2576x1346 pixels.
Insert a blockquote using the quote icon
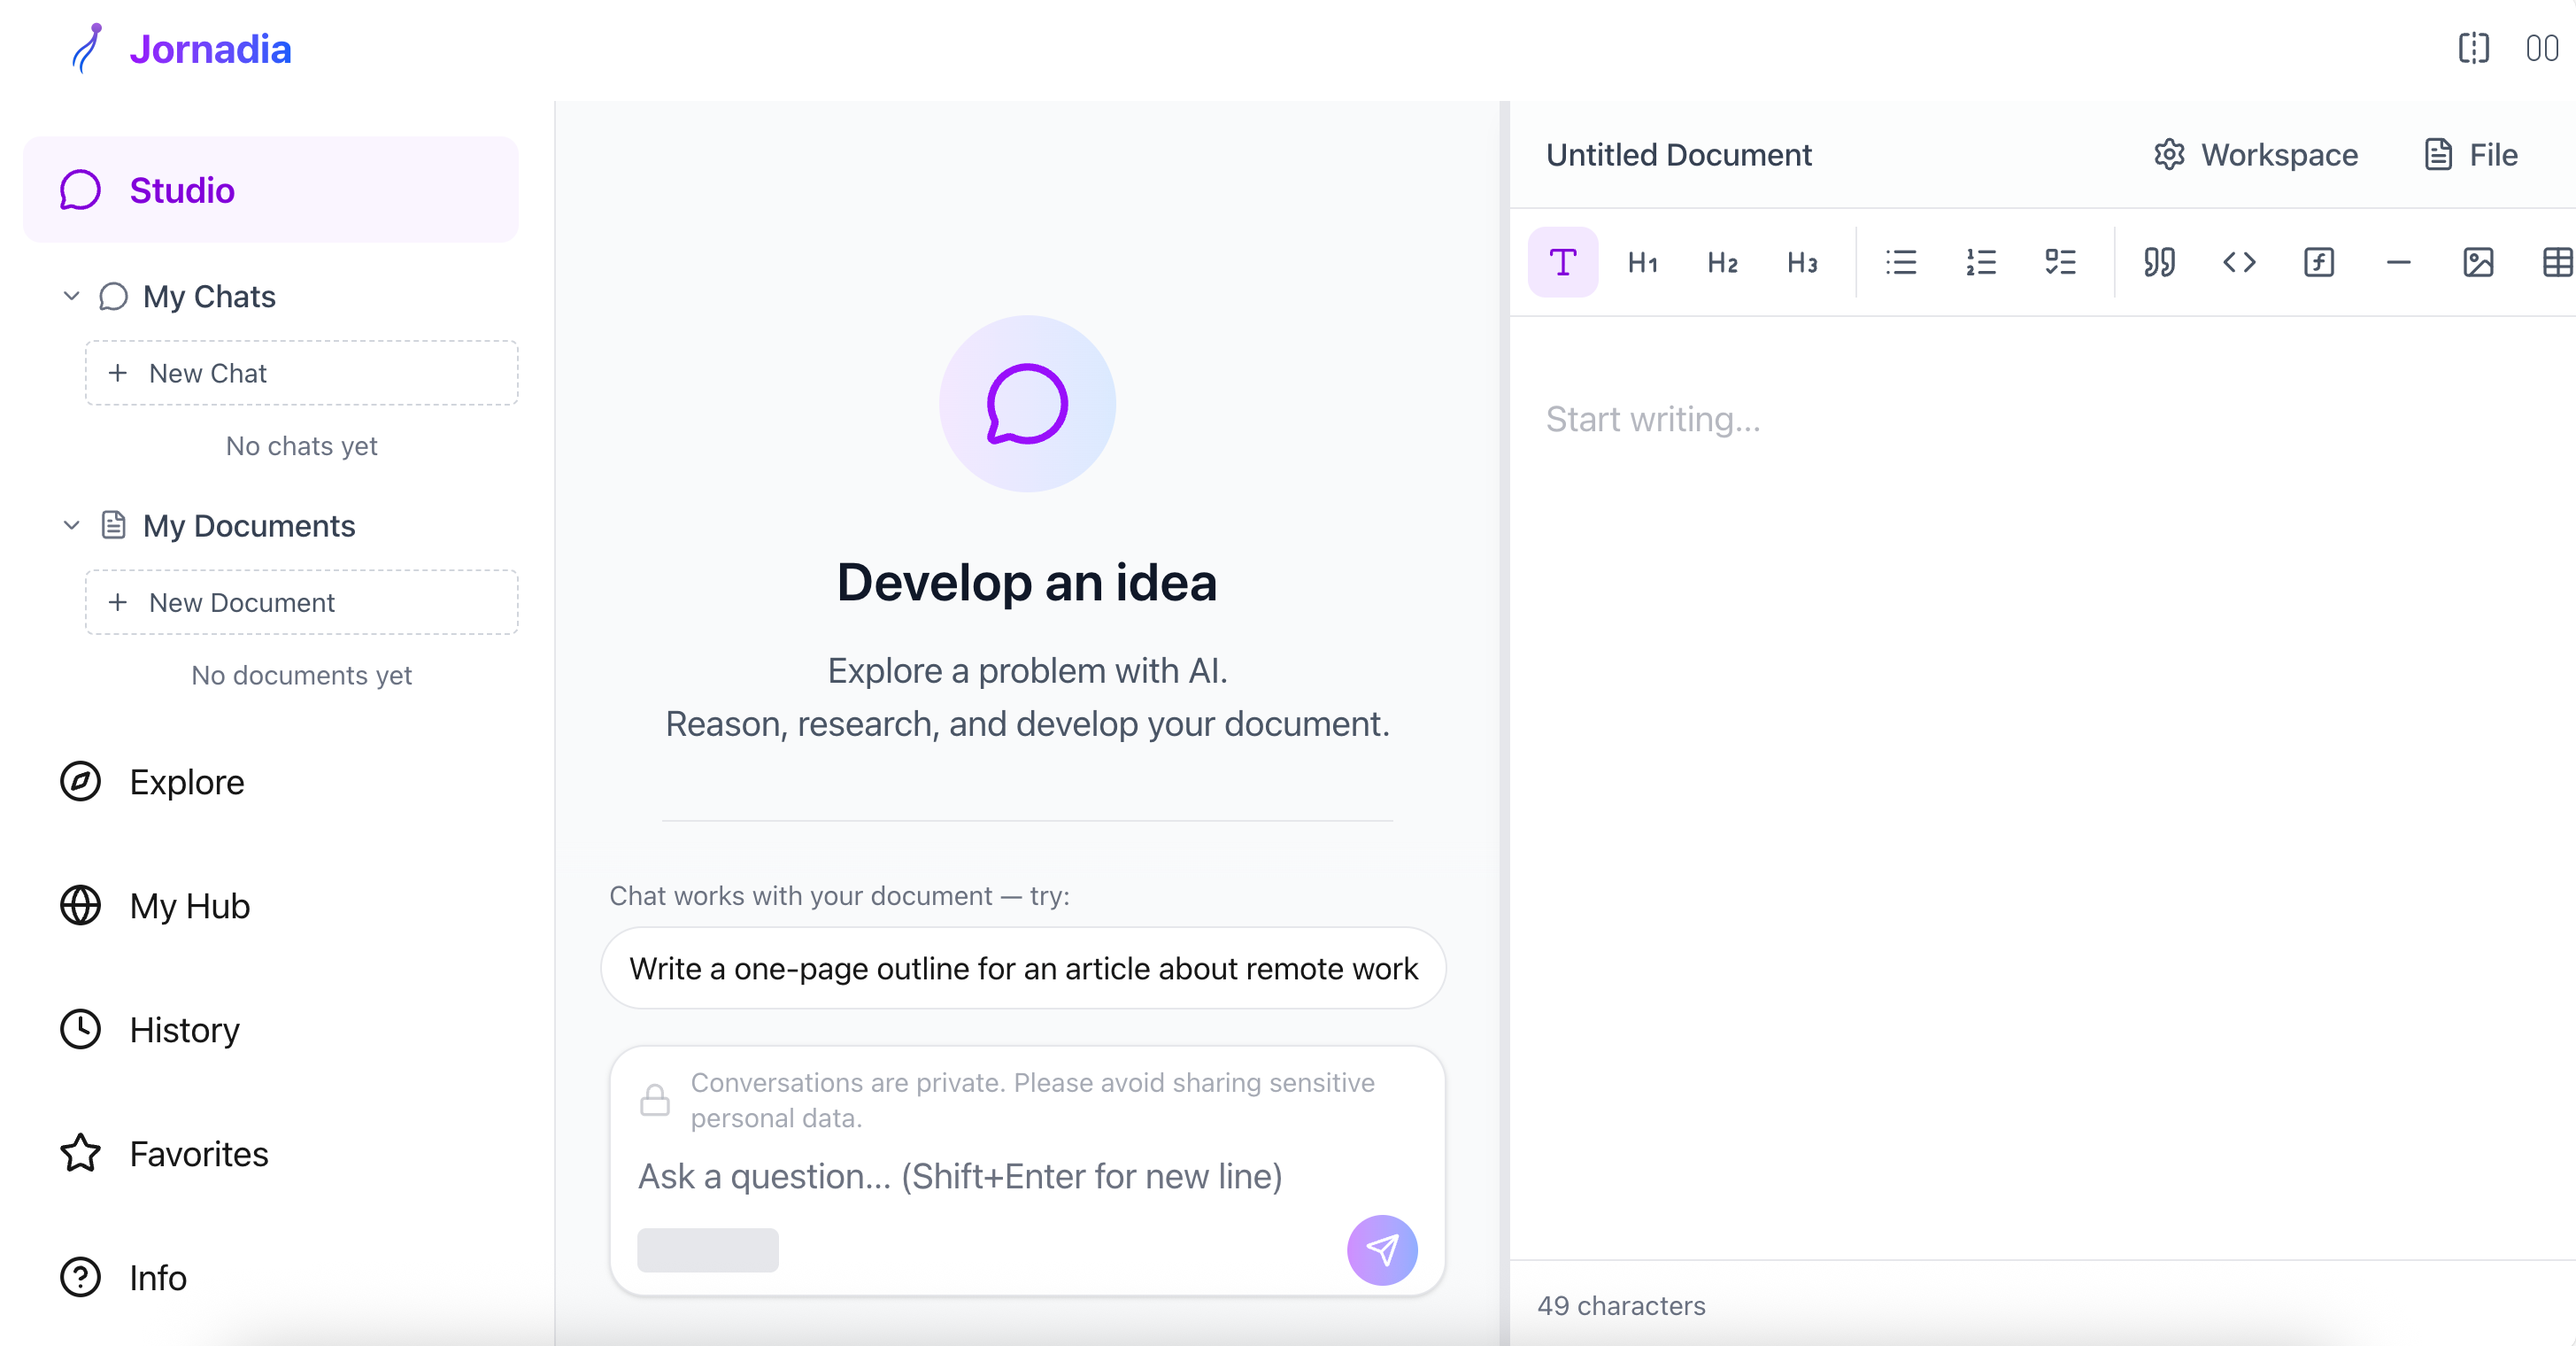coord(2159,262)
